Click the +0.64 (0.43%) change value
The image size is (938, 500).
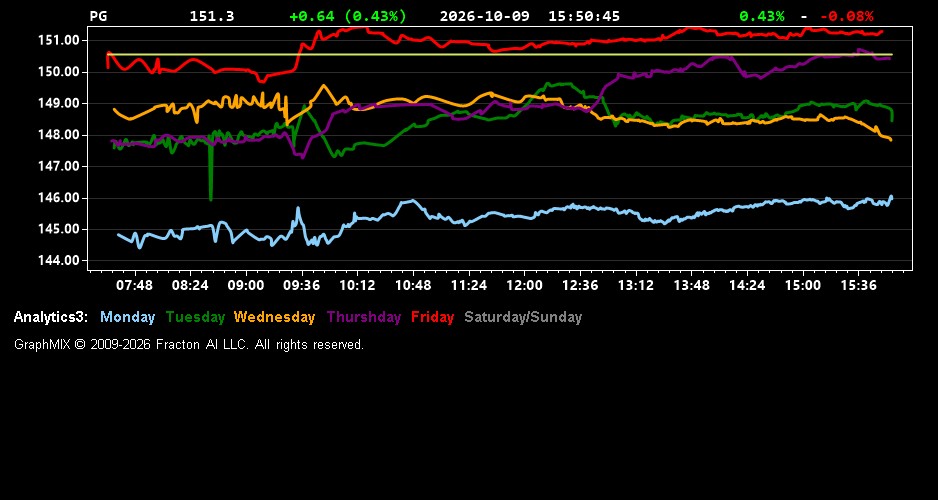click(348, 17)
